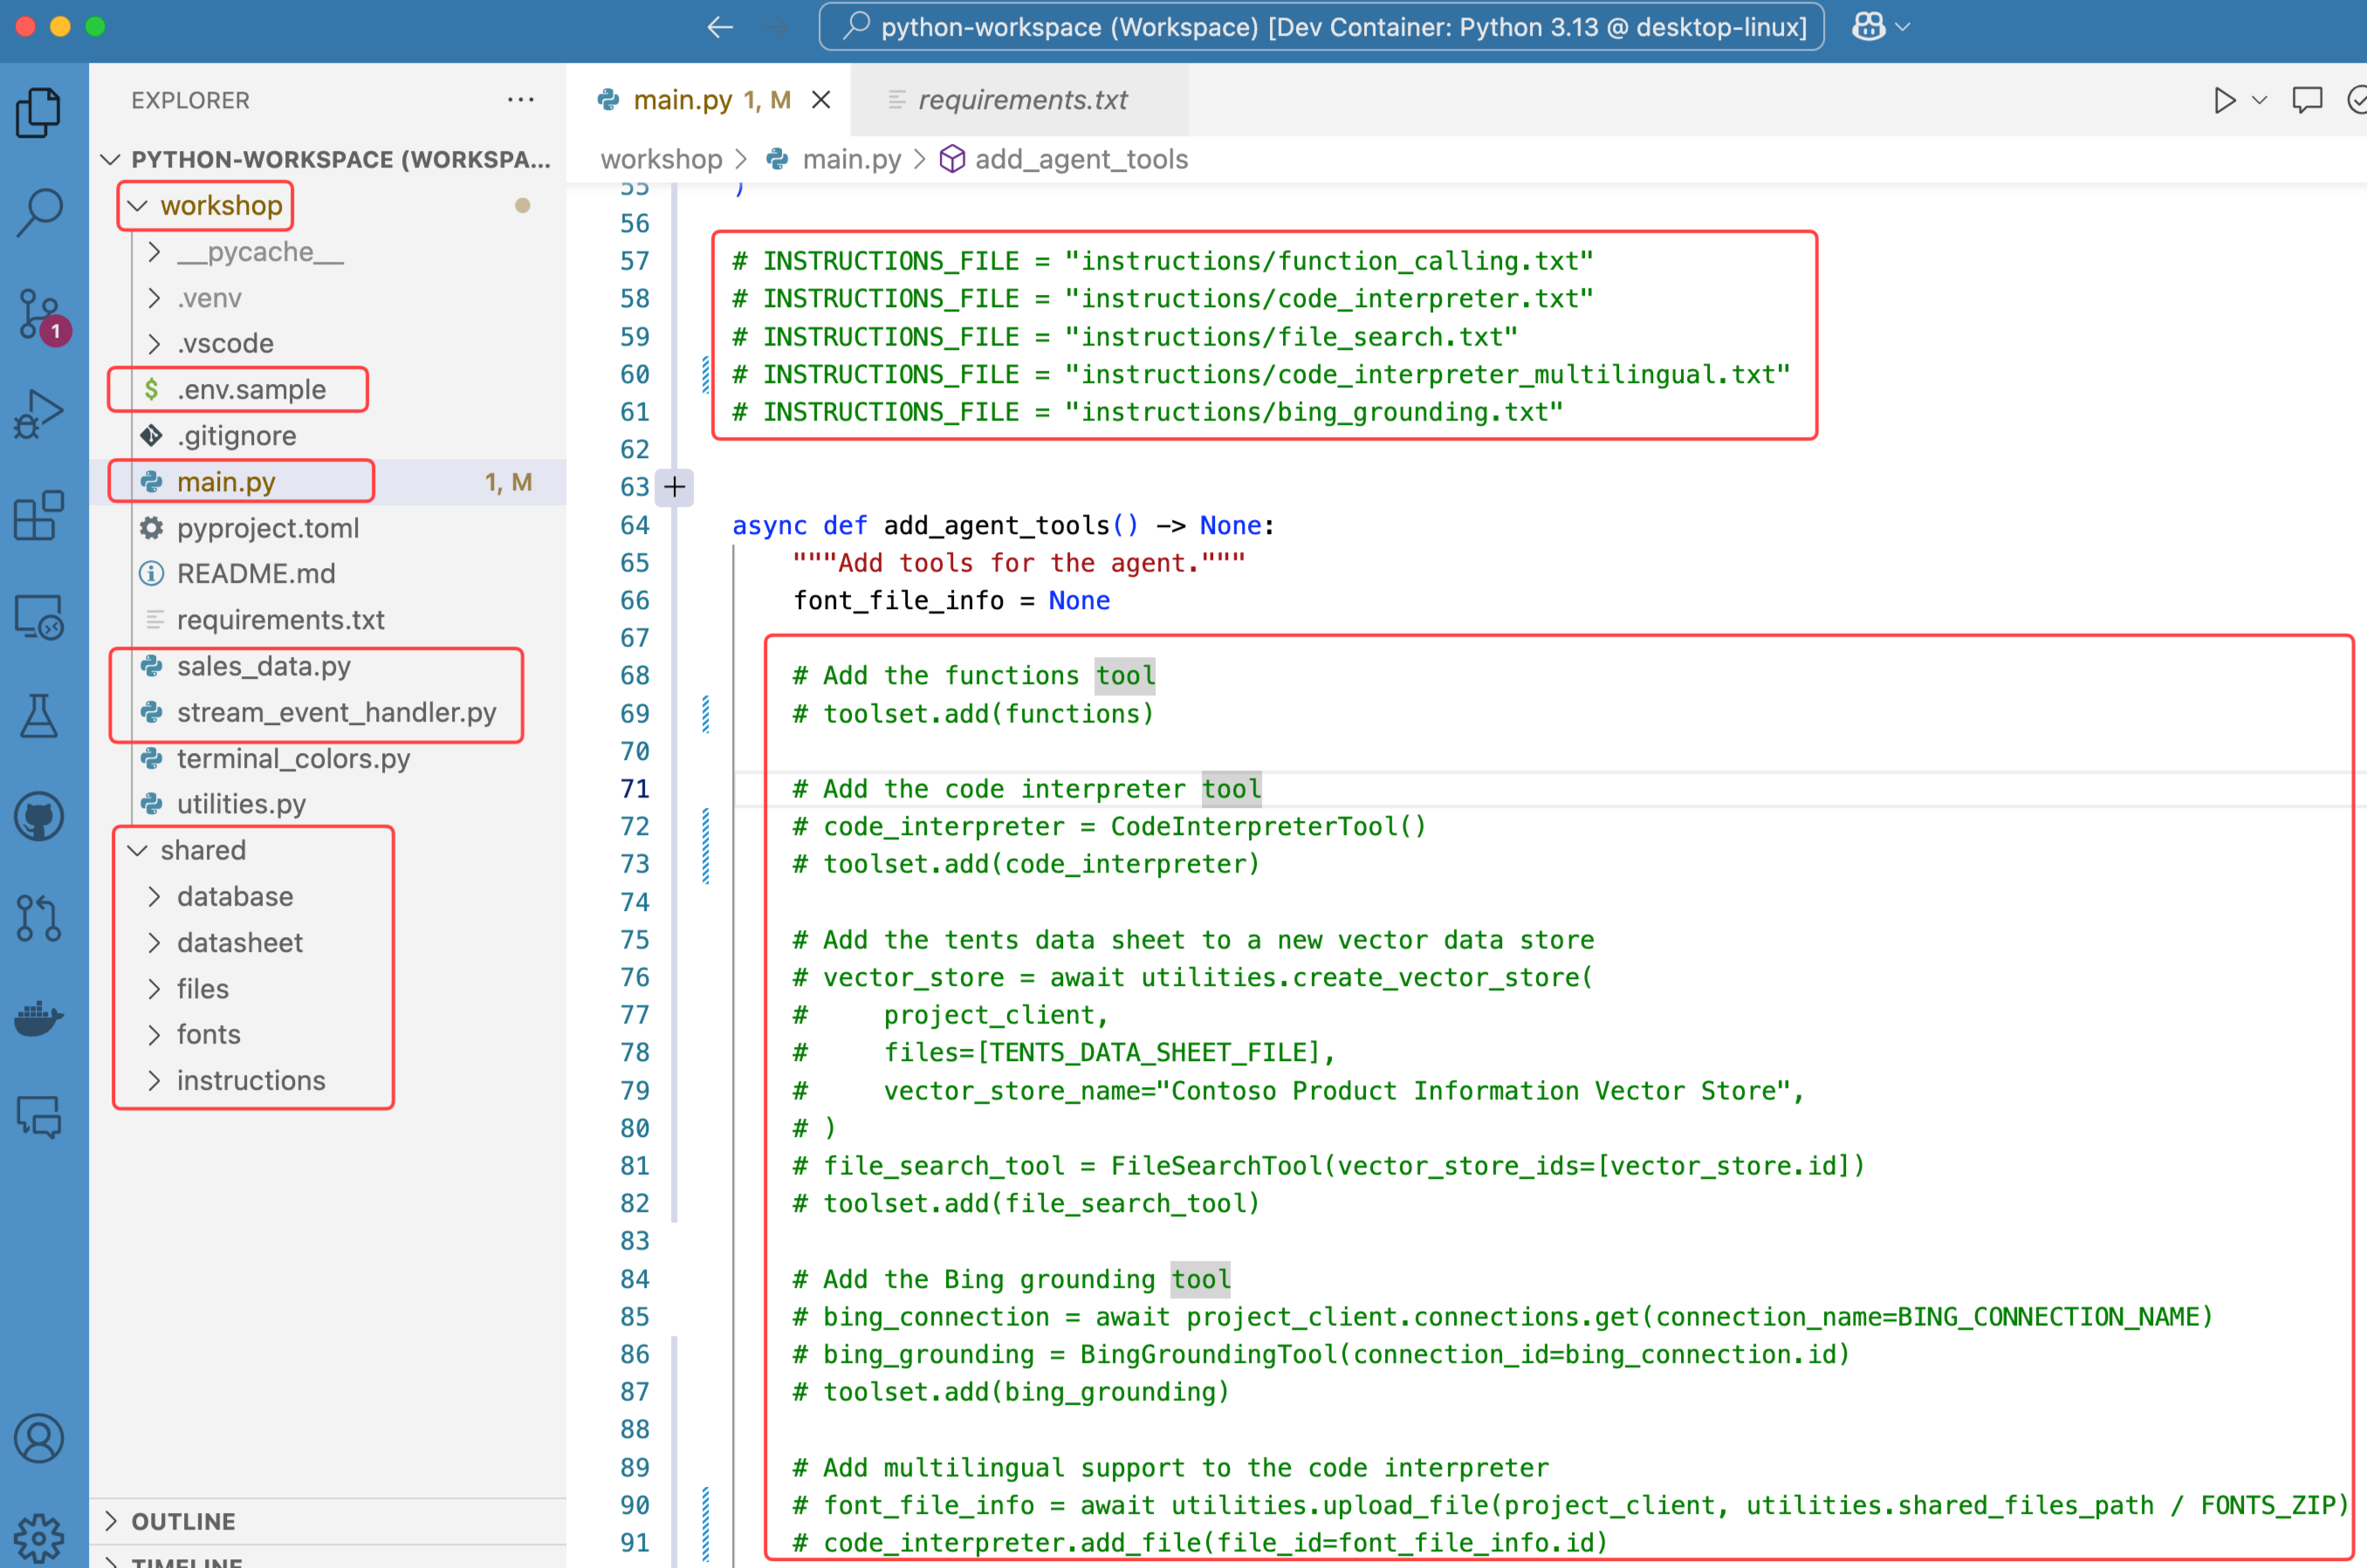Open the Copilot menu in the title bar

1878,27
